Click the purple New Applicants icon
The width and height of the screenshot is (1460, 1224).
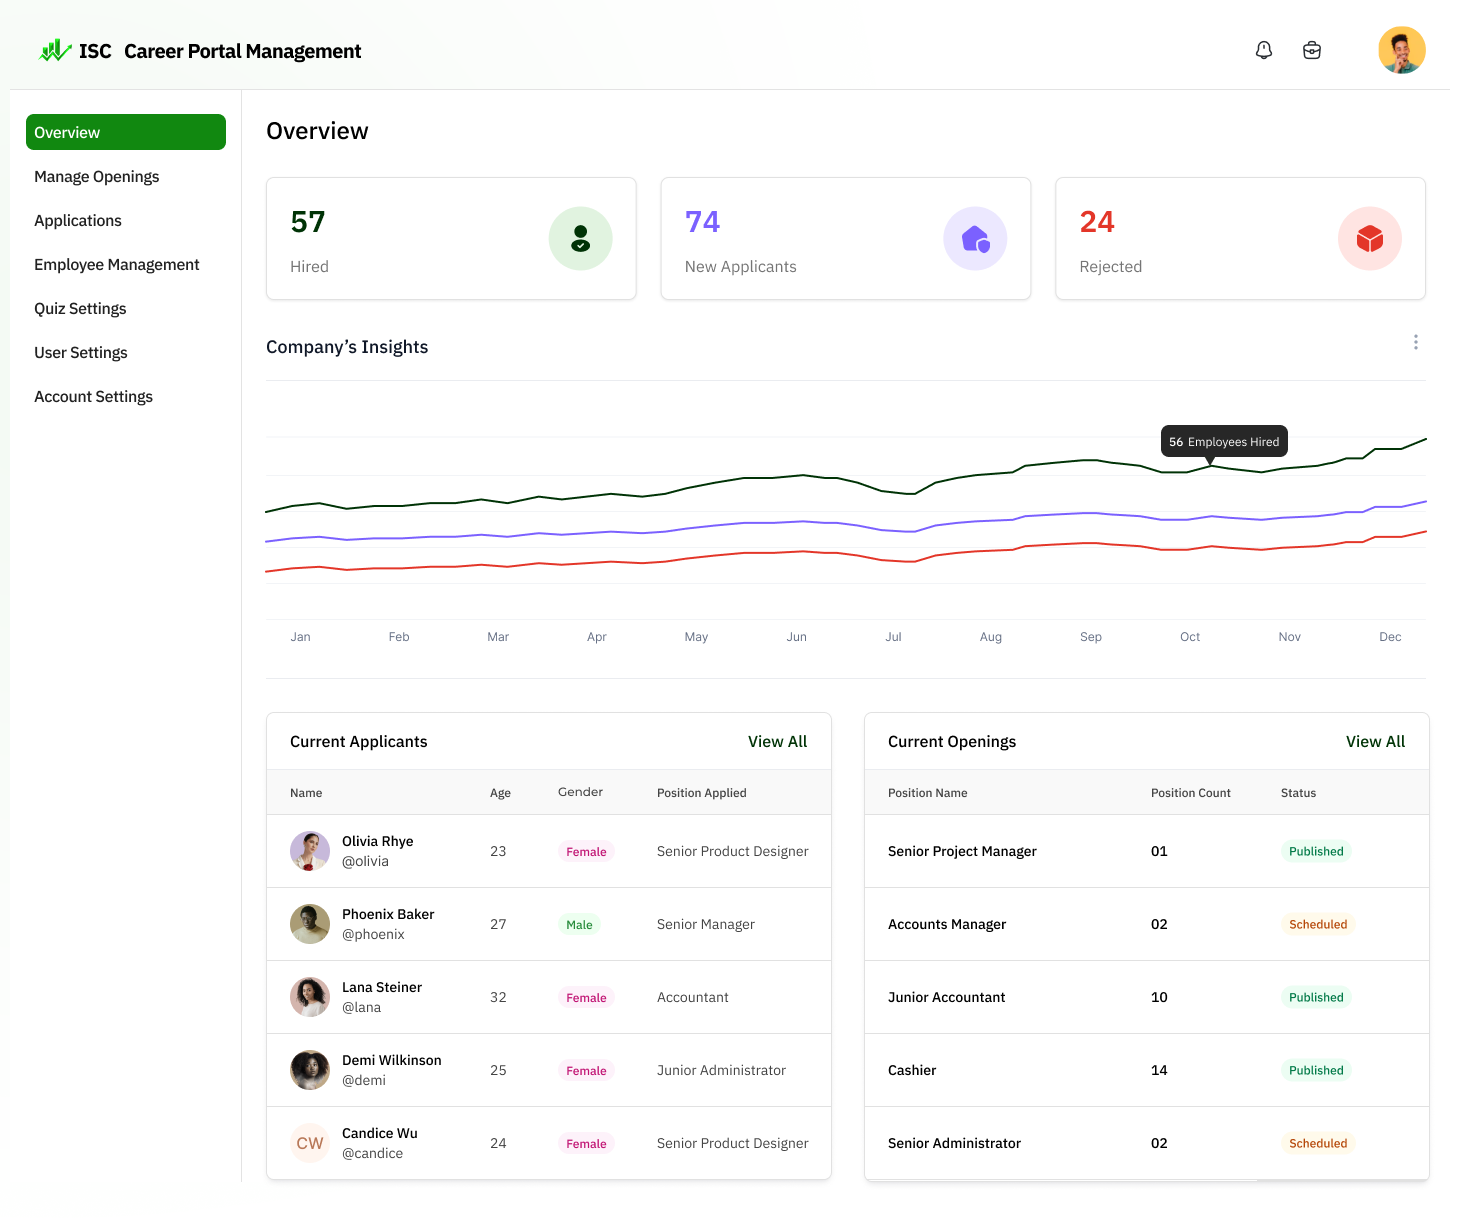click(x=975, y=238)
